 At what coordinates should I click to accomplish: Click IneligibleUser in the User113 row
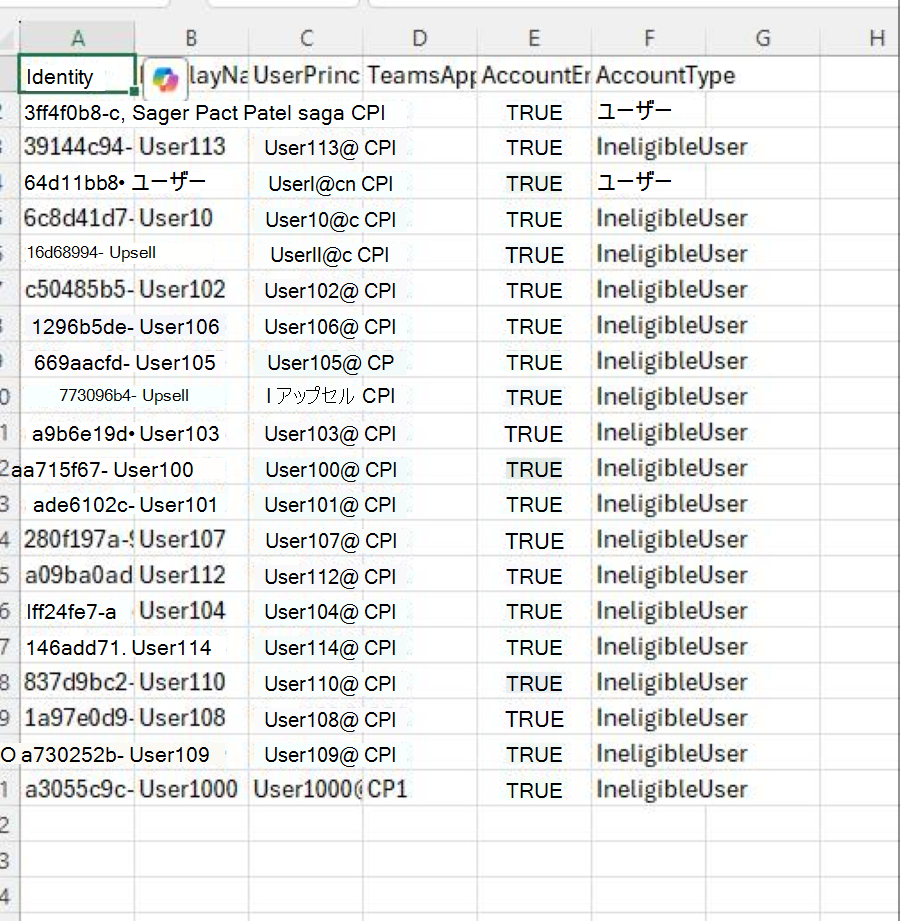tap(671, 147)
